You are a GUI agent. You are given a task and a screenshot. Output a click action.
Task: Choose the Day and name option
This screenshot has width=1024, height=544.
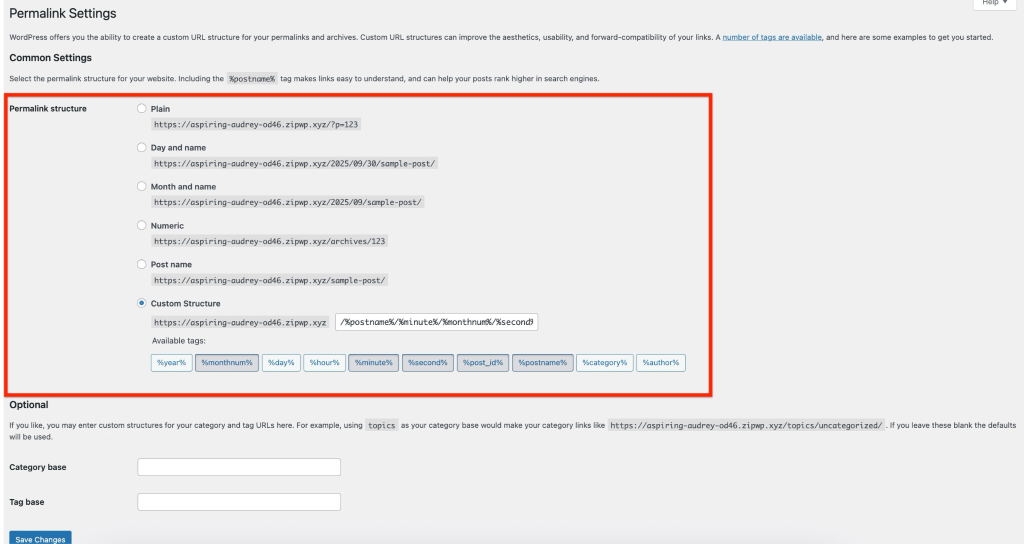point(142,147)
